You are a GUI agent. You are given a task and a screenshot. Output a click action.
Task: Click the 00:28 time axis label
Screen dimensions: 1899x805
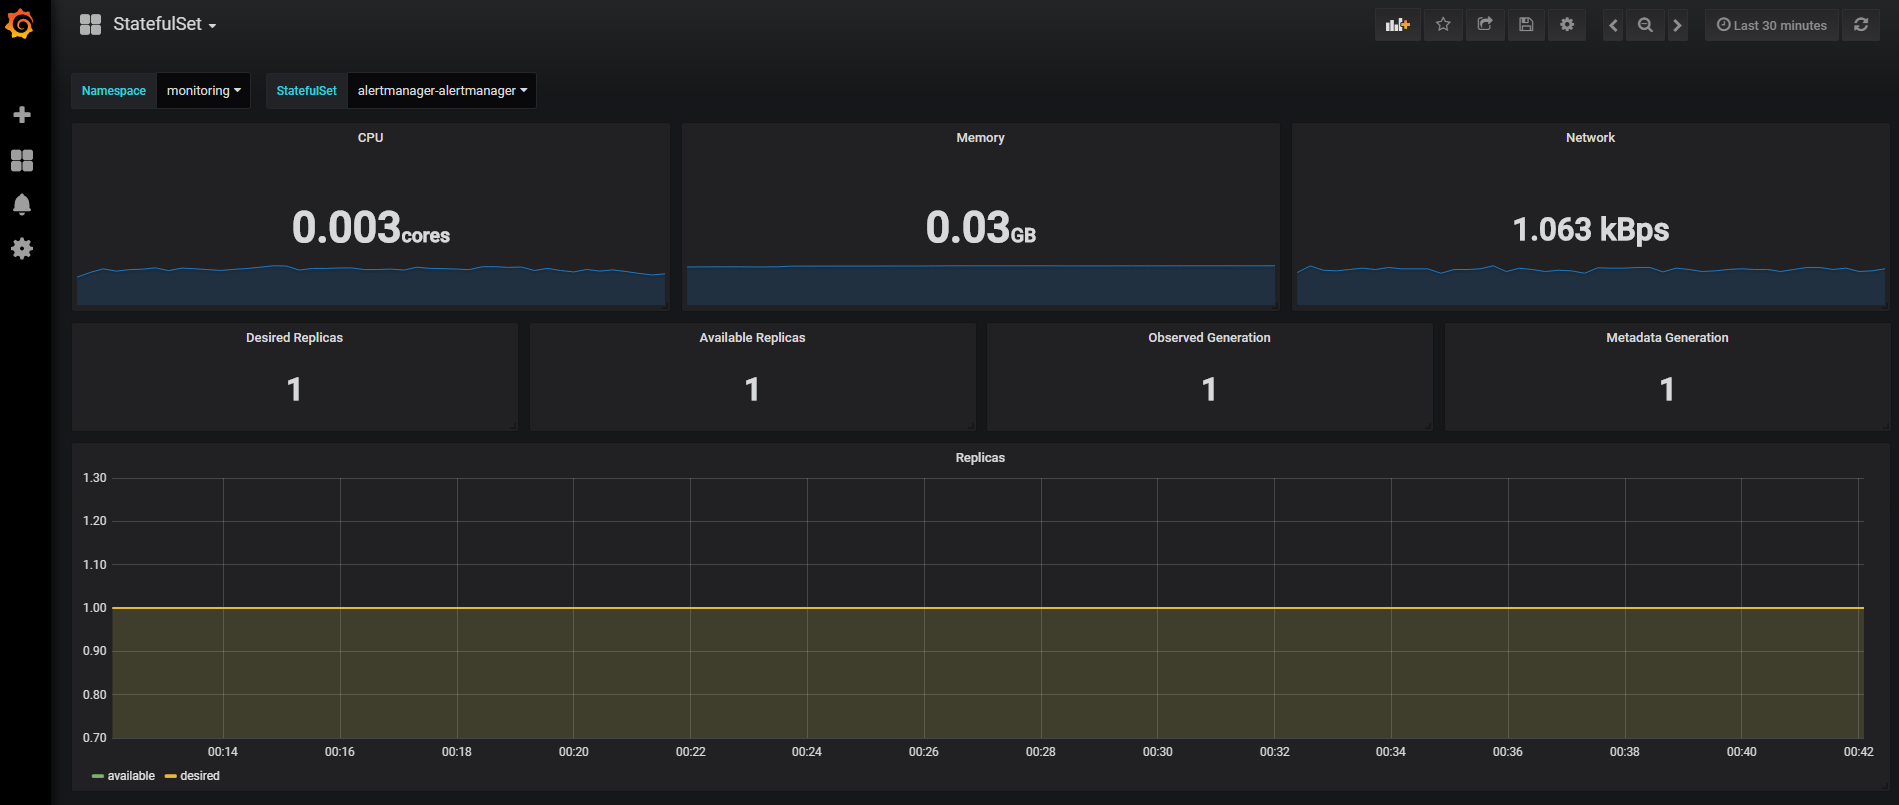coord(1040,752)
